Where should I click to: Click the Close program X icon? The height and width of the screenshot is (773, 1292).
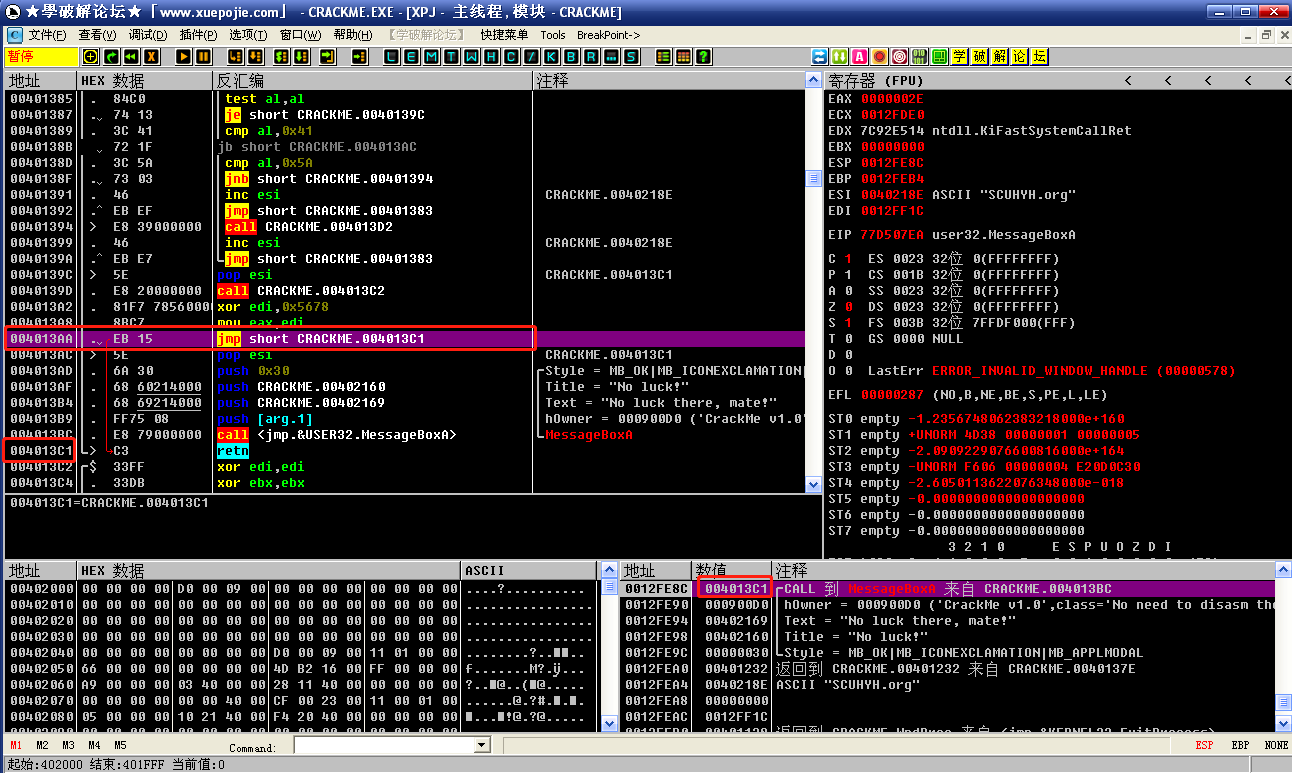click(x=151, y=57)
